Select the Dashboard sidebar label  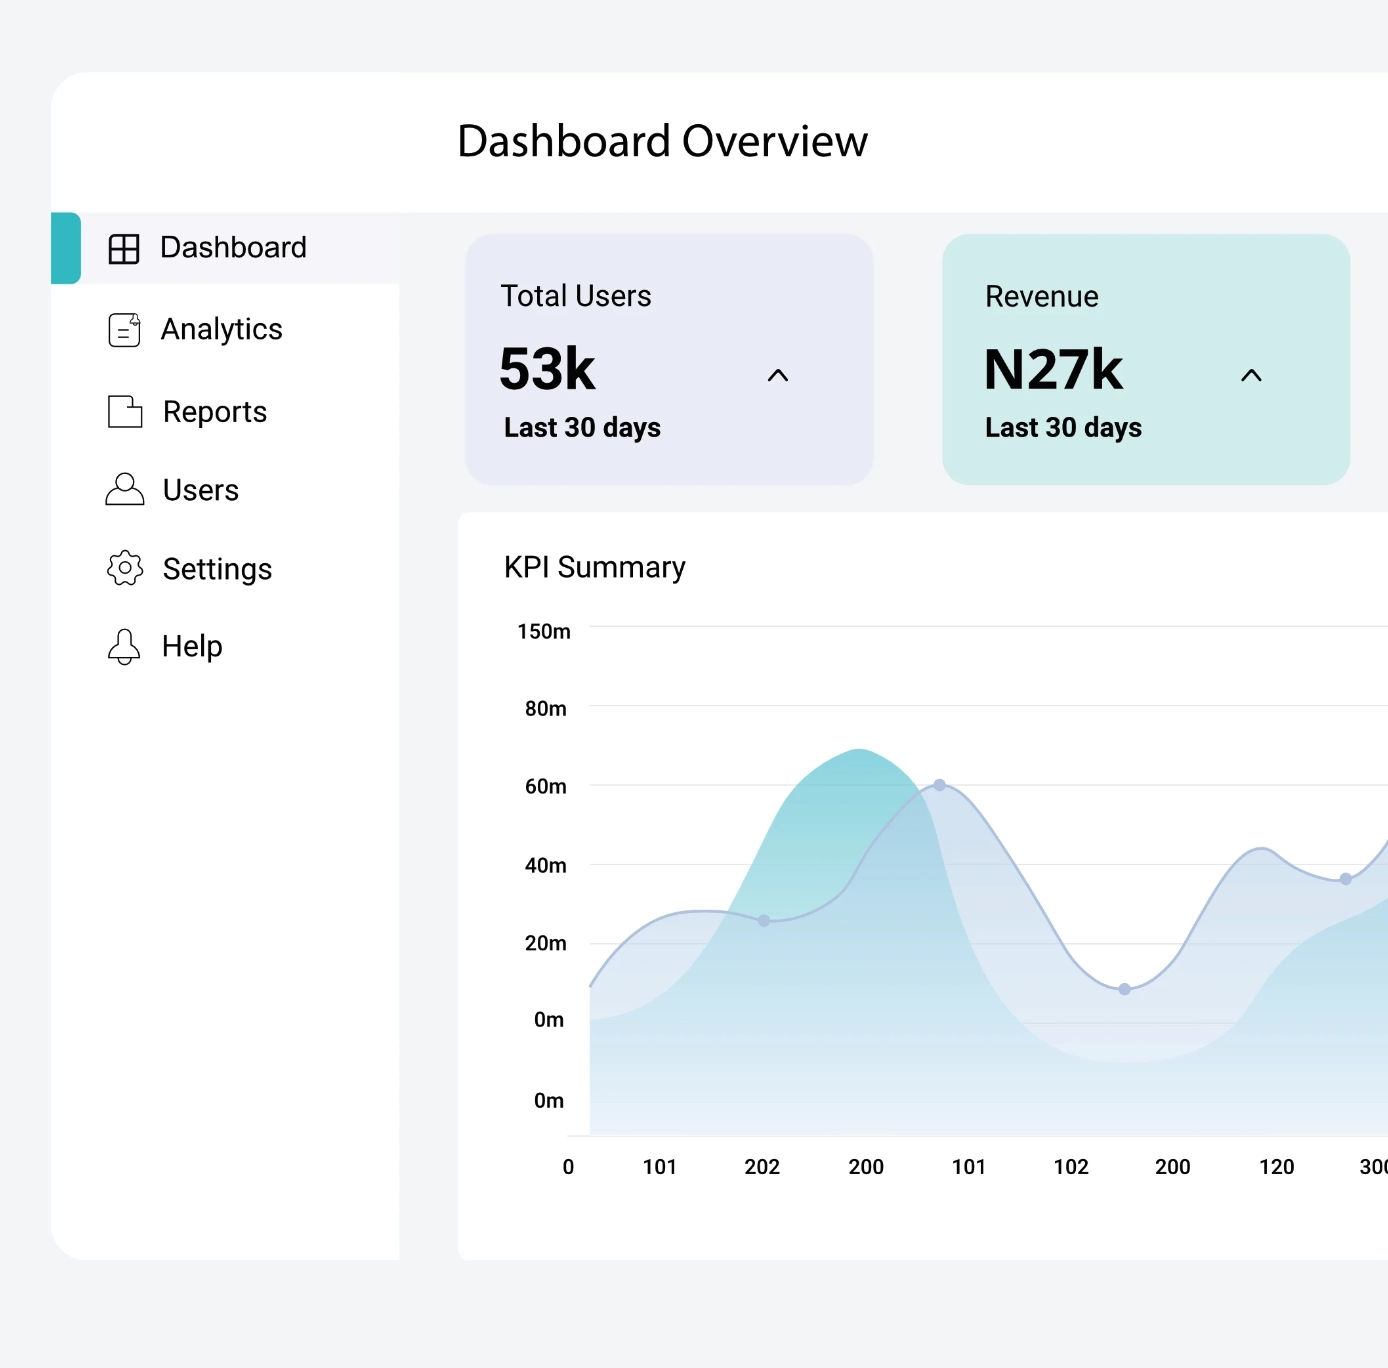point(233,247)
